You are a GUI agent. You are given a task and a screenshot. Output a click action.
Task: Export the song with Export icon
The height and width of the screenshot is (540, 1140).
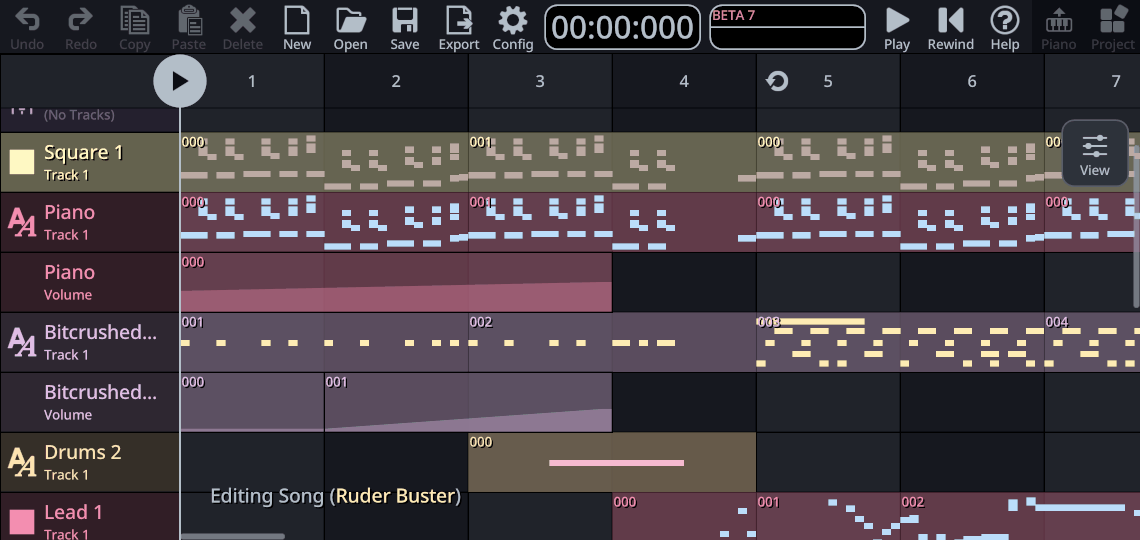(459, 20)
